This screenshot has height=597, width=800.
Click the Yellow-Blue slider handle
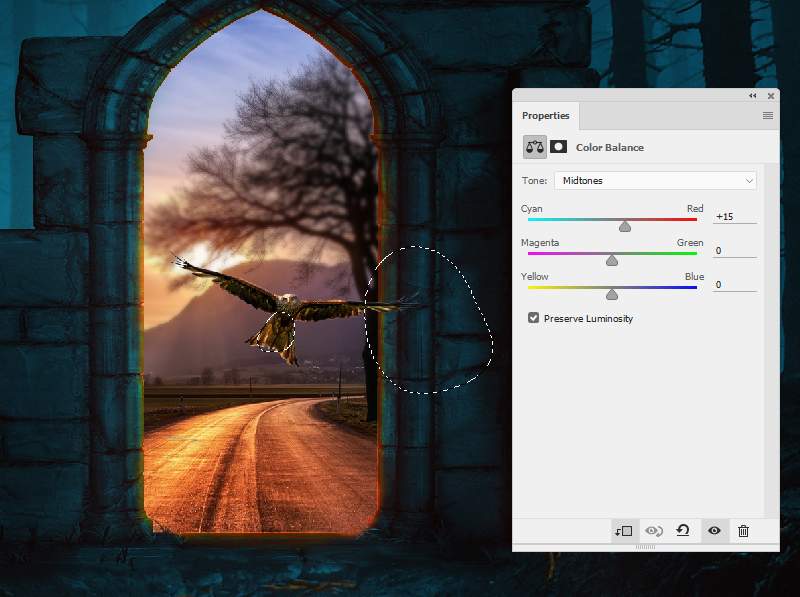[x=612, y=294]
